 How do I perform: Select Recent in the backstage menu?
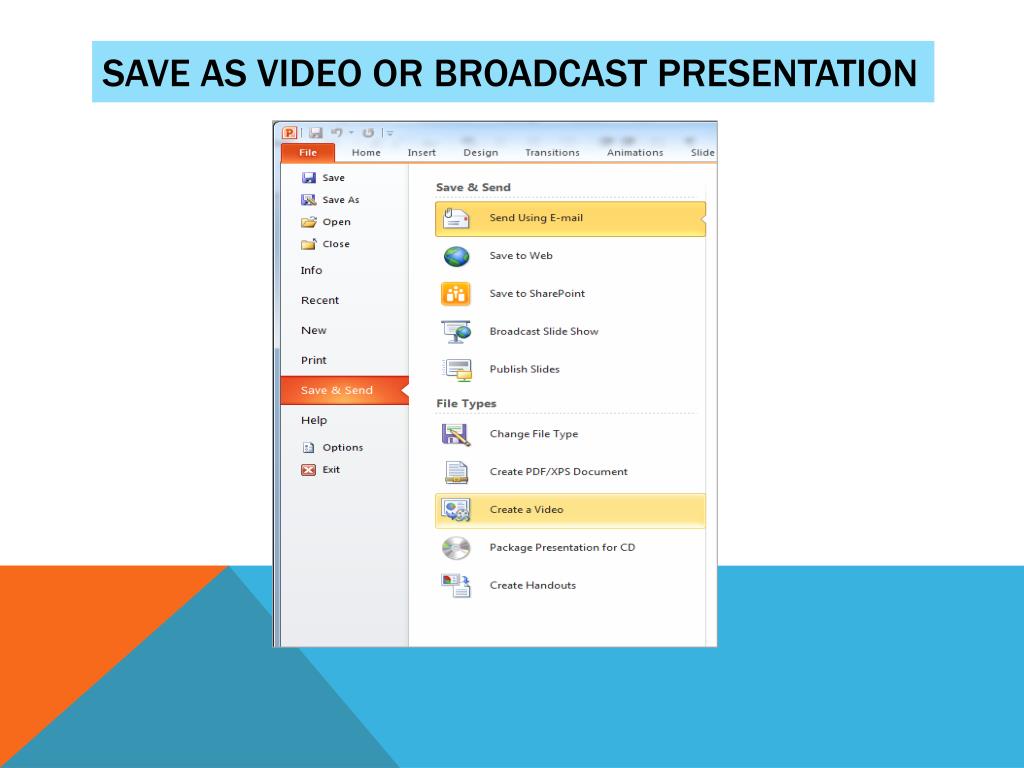(320, 300)
